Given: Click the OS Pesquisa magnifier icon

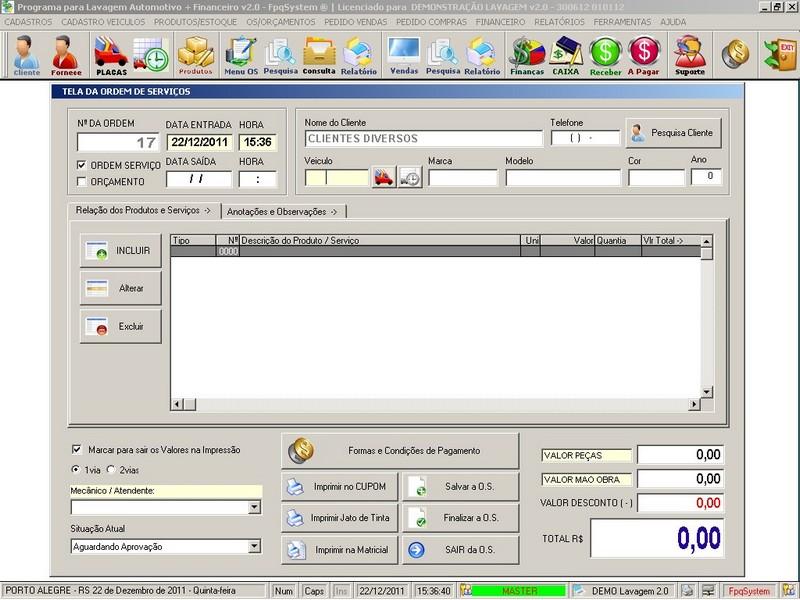Looking at the screenshot, I should click(x=280, y=55).
